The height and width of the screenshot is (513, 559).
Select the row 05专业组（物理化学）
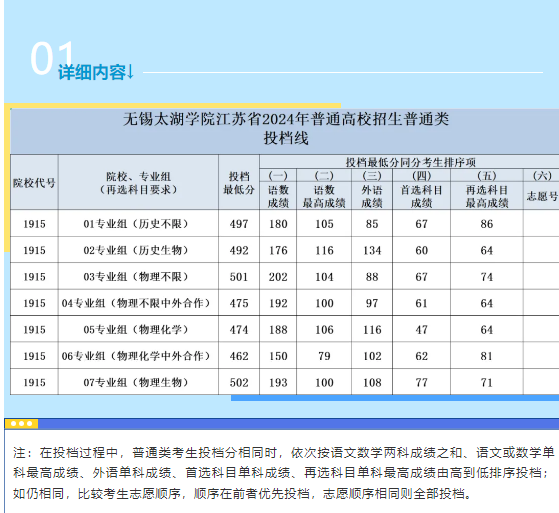[284, 329]
